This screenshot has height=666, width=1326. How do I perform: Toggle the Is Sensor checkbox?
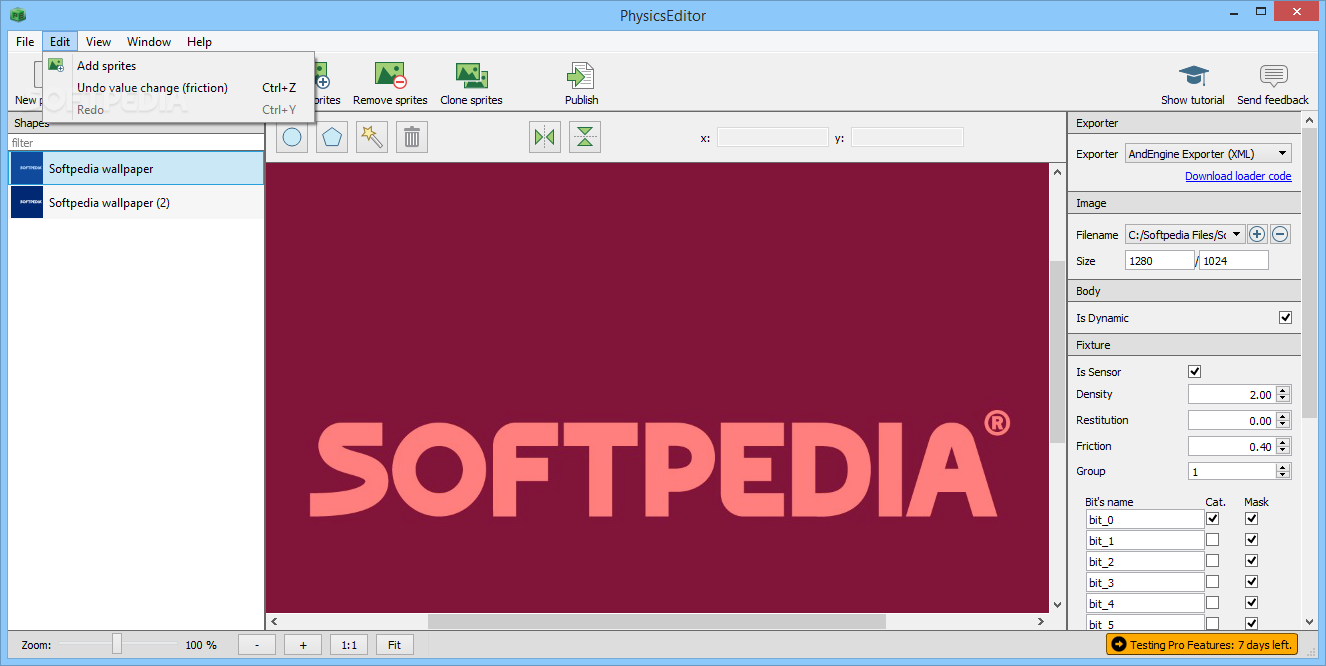[x=1194, y=372]
